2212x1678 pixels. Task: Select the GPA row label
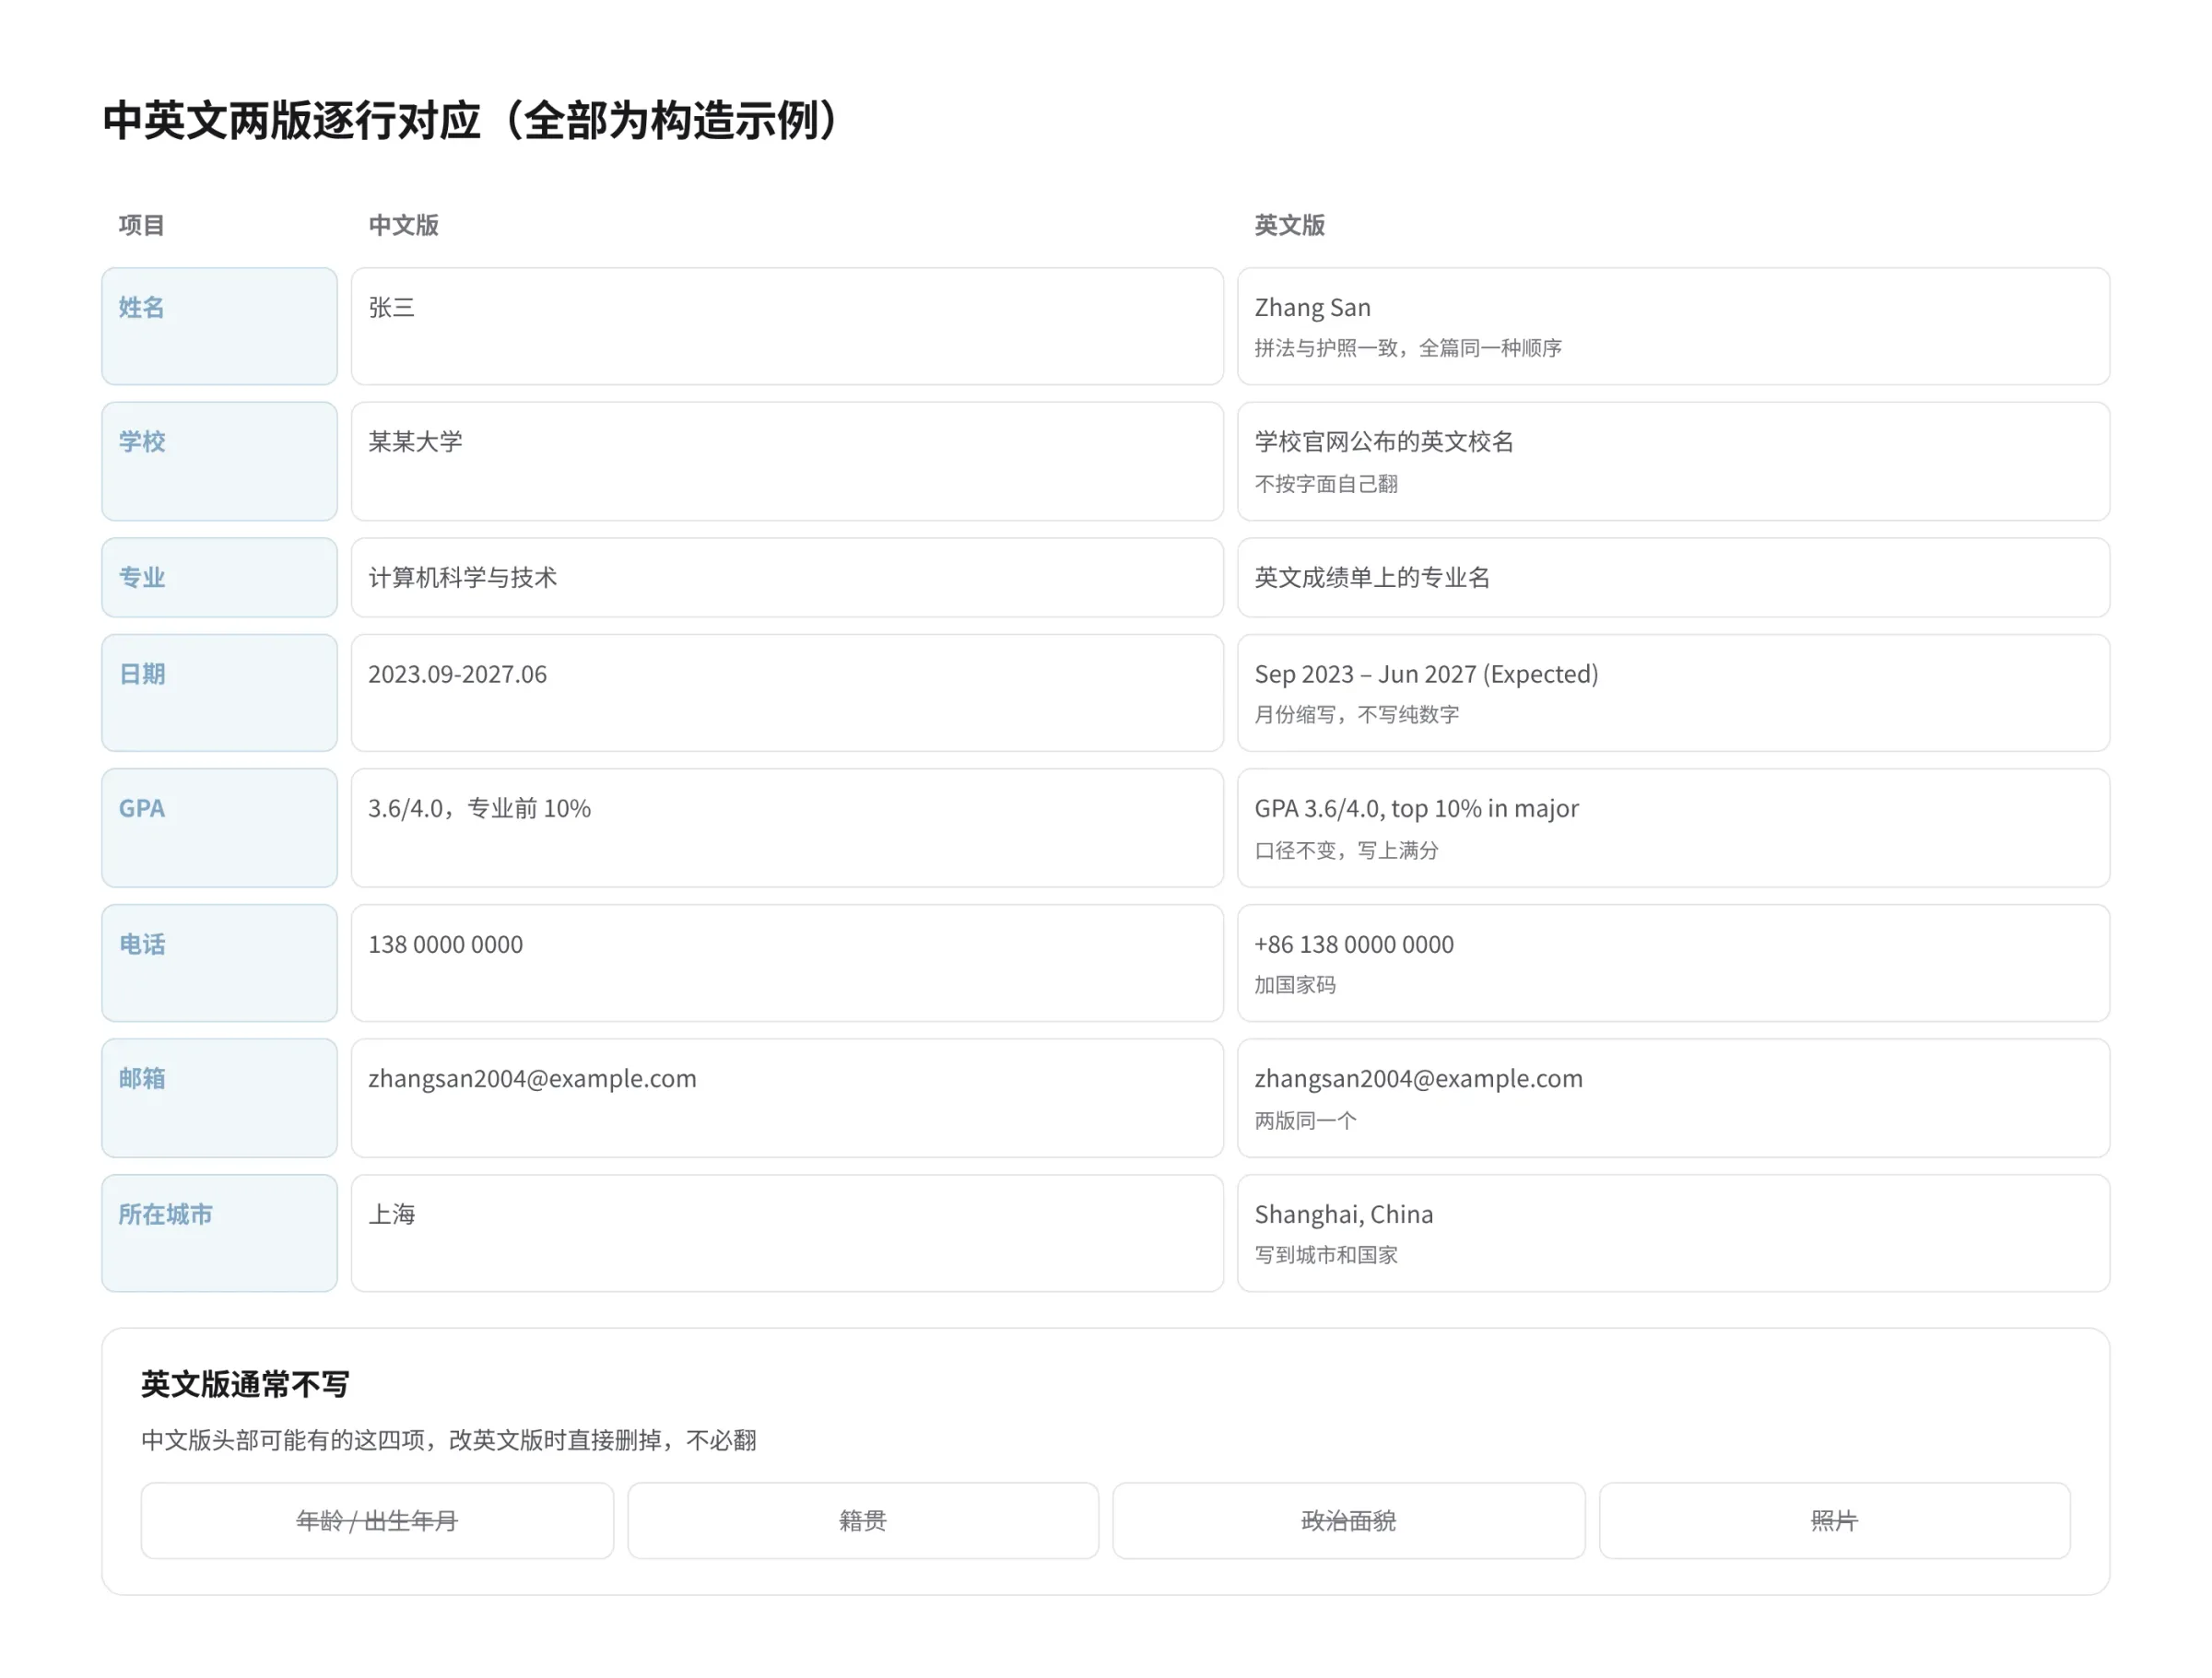pos(219,827)
